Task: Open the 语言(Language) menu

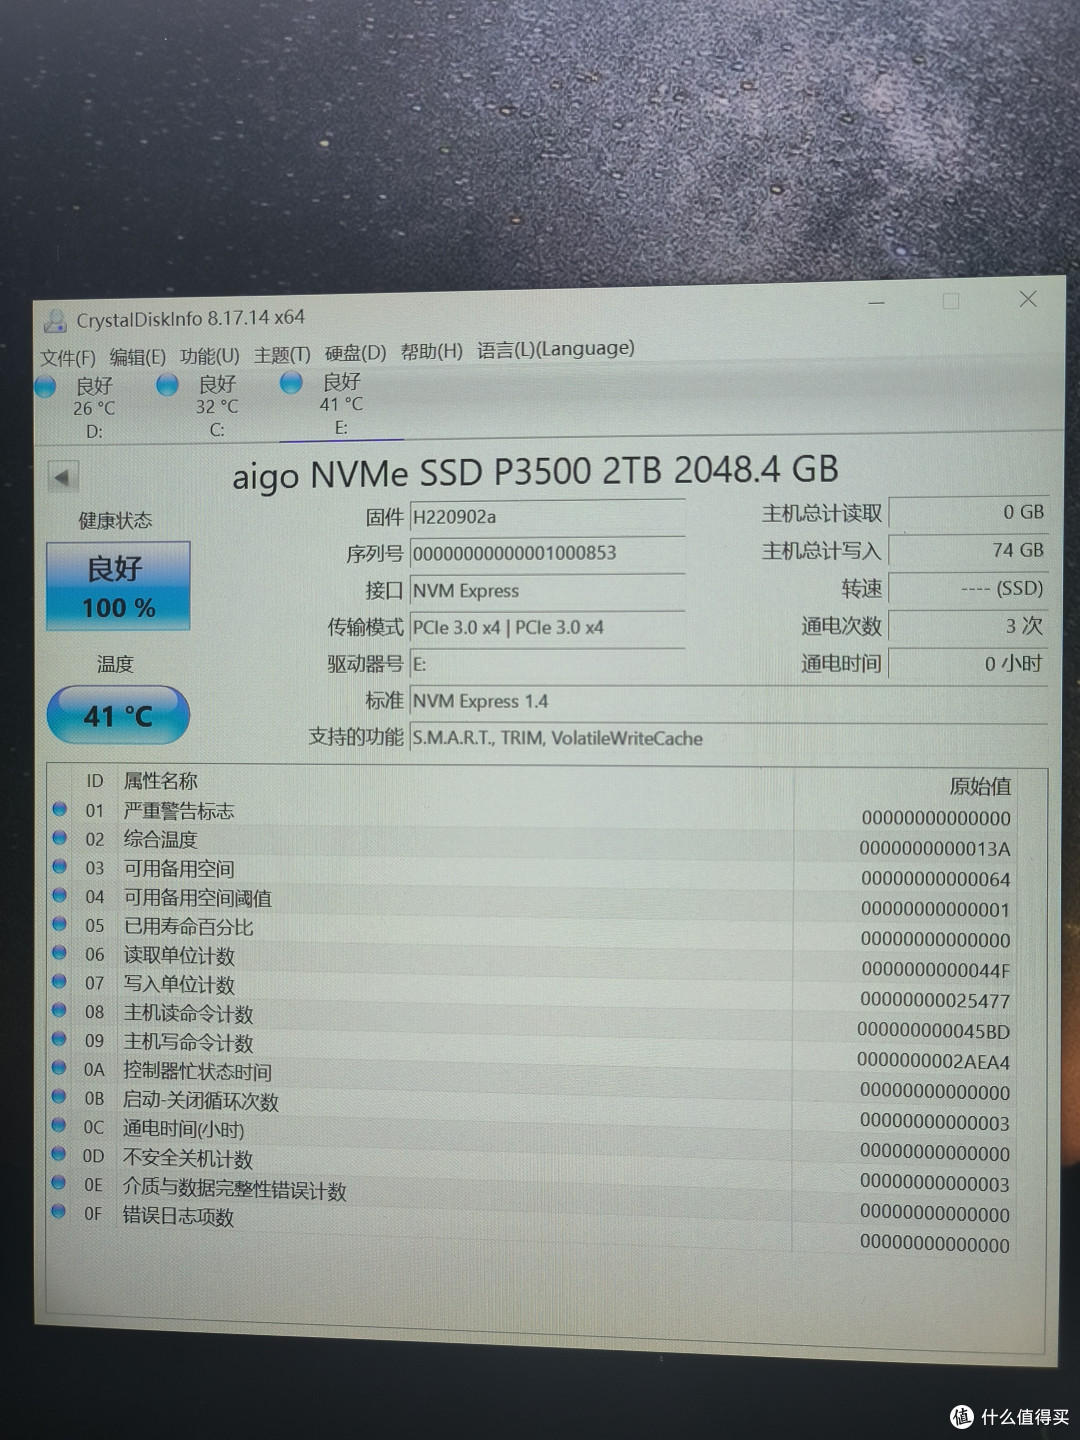Action: tap(552, 349)
